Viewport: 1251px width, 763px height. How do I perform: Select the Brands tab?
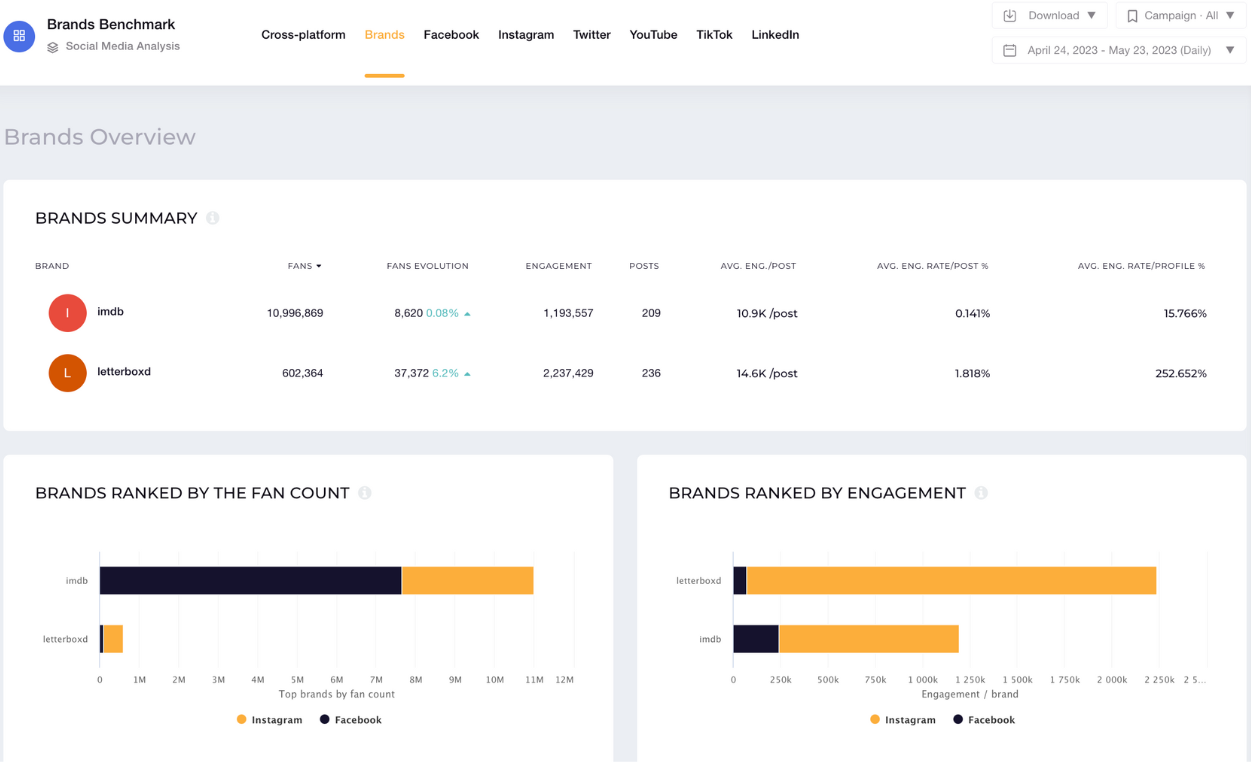point(384,35)
